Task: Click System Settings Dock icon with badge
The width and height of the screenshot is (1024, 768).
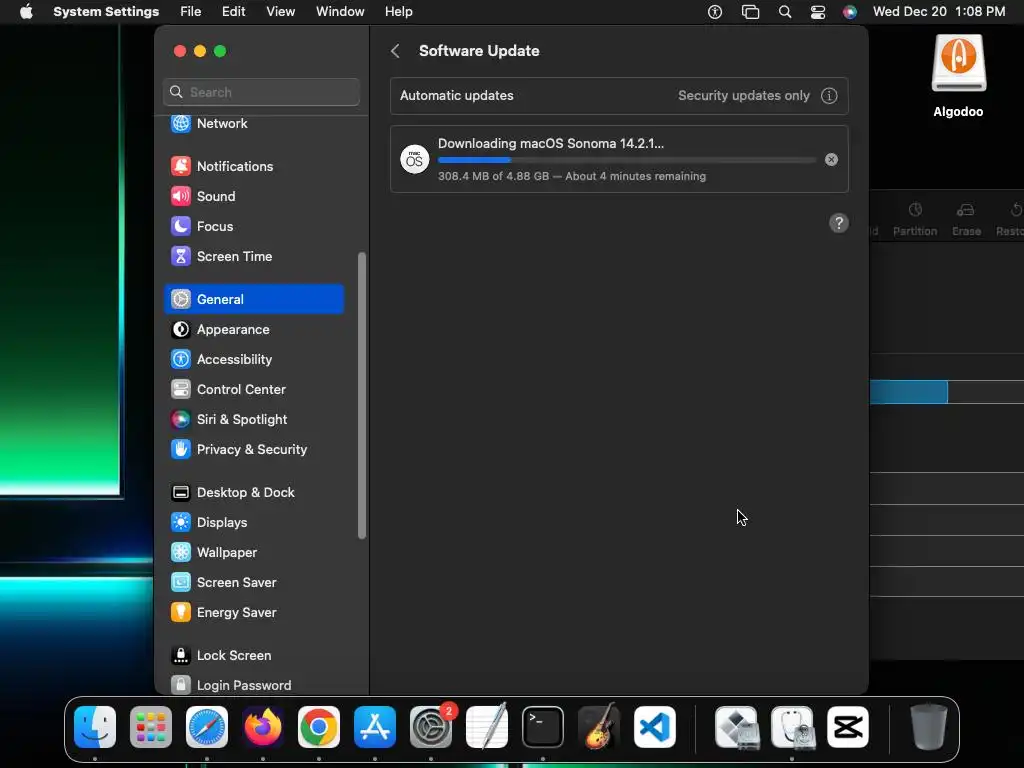Action: (x=431, y=727)
